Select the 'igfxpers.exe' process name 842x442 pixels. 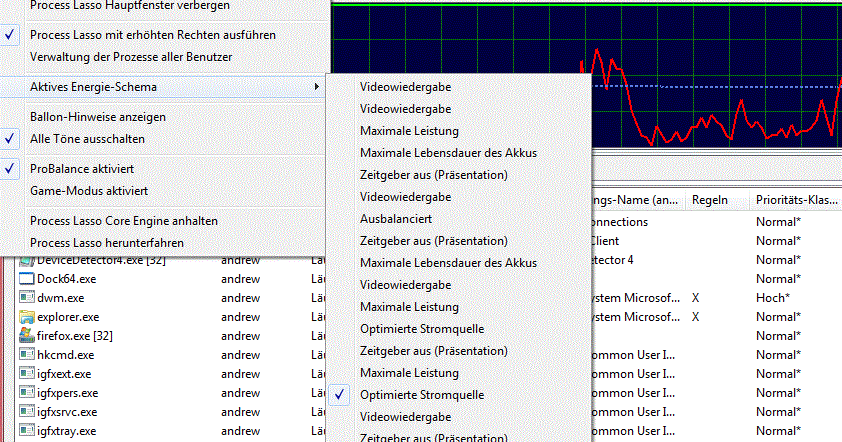tap(68, 393)
